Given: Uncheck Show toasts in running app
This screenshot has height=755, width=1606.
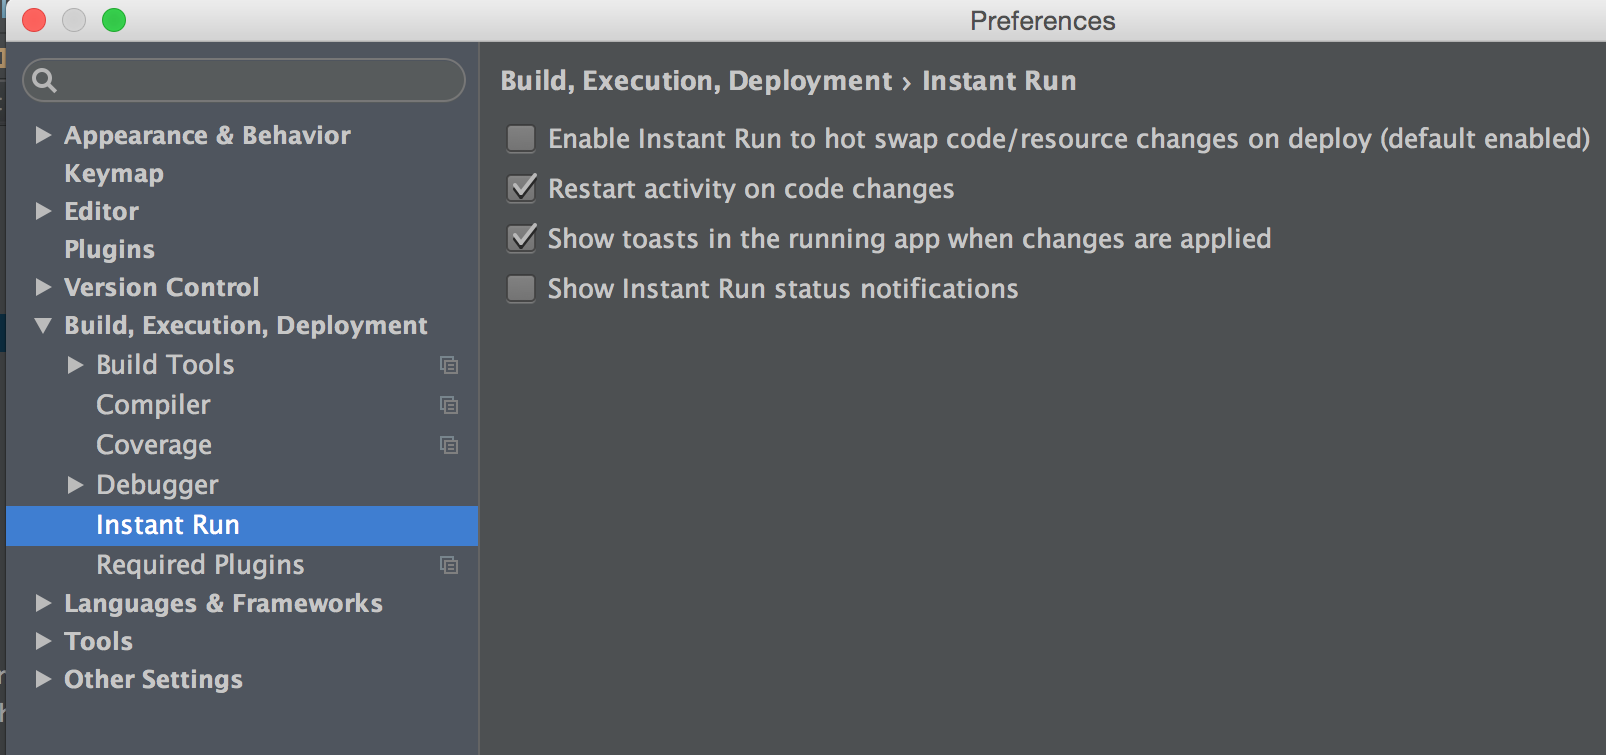Looking at the screenshot, I should click(x=521, y=238).
